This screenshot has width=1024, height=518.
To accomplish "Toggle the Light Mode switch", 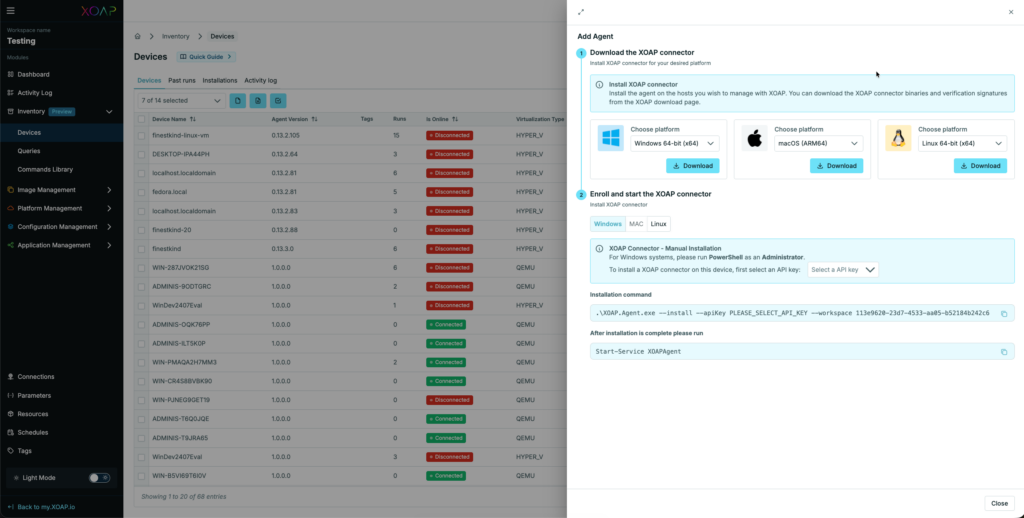I will pyautogui.click(x=99, y=478).
